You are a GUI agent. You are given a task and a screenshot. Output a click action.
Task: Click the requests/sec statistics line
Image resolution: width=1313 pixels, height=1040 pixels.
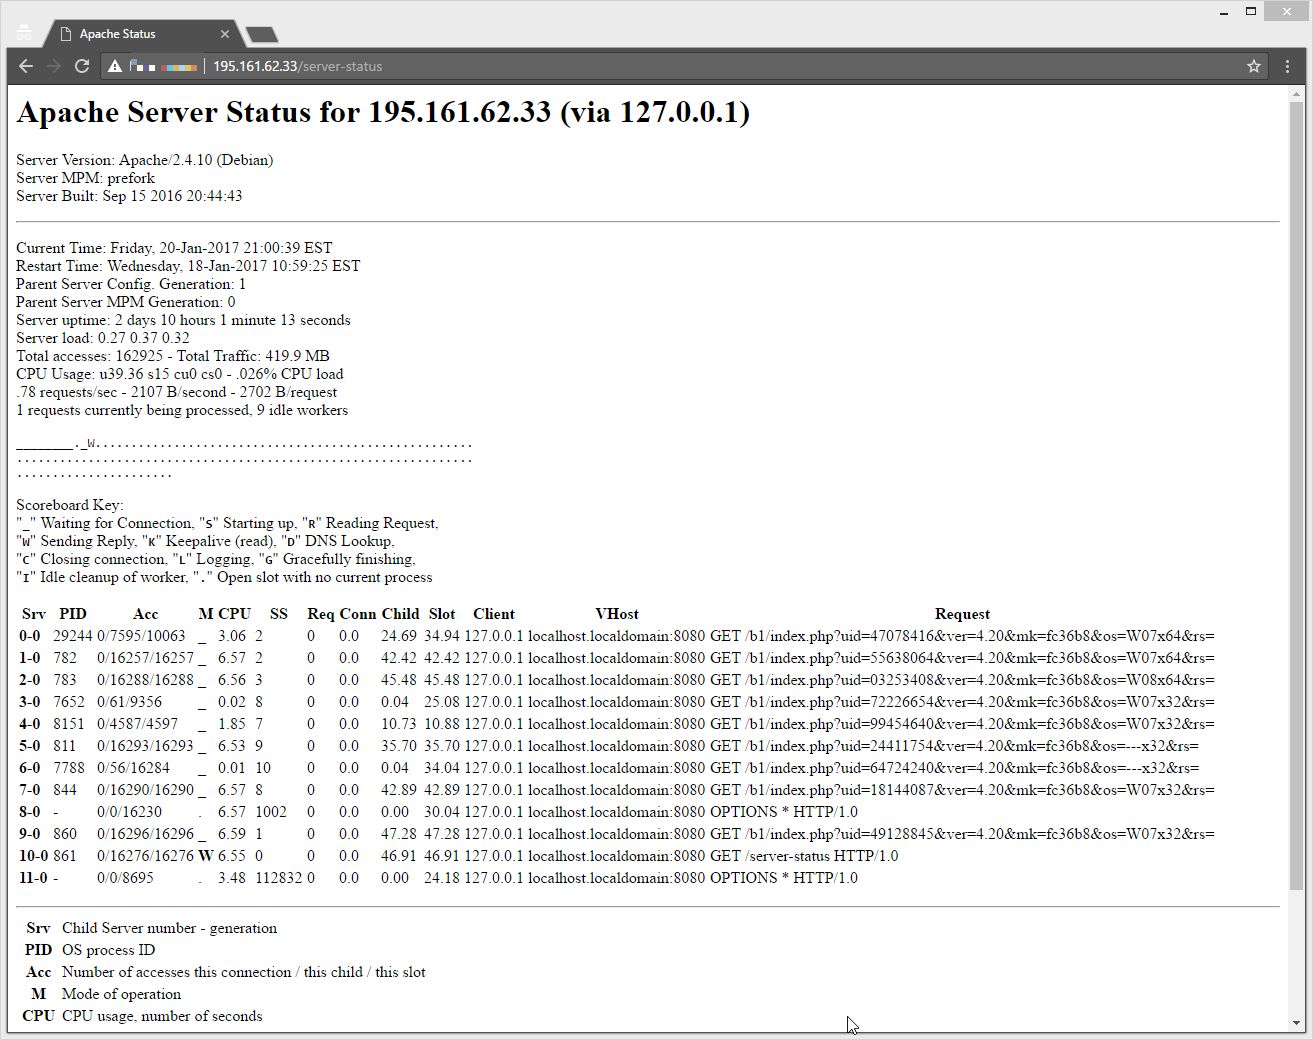coord(176,392)
